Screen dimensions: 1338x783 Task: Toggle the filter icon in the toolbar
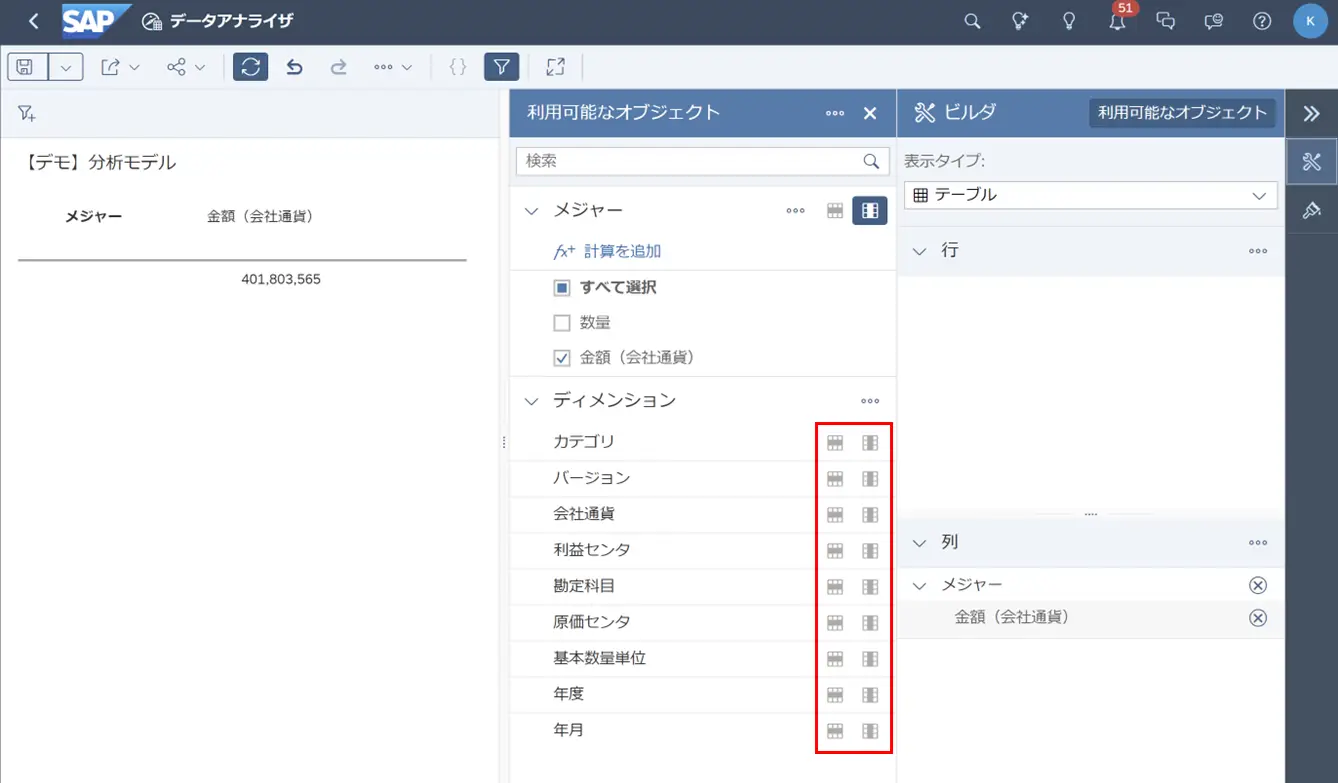502,67
